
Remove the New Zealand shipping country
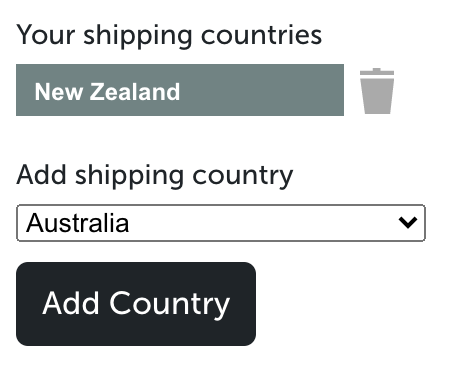(x=377, y=91)
